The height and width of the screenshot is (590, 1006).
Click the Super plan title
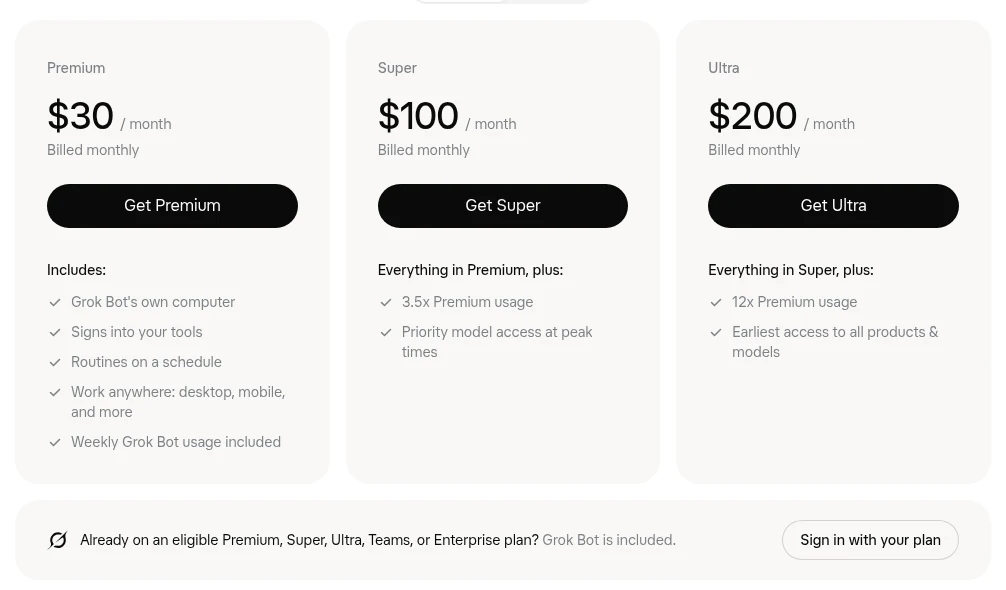397,68
